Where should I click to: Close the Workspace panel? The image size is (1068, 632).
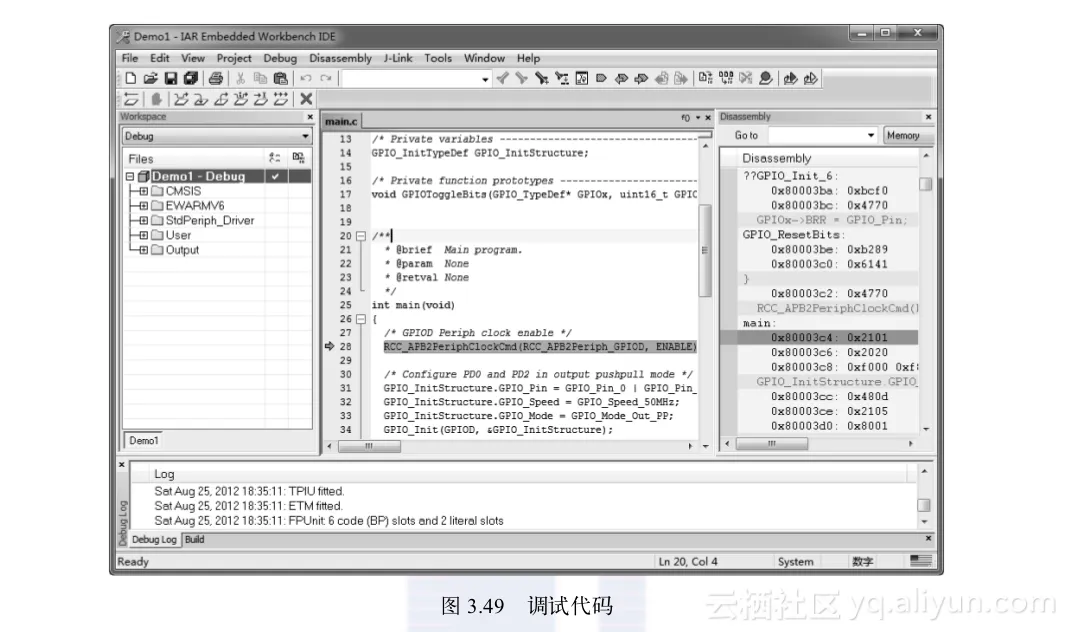(x=311, y=117)
